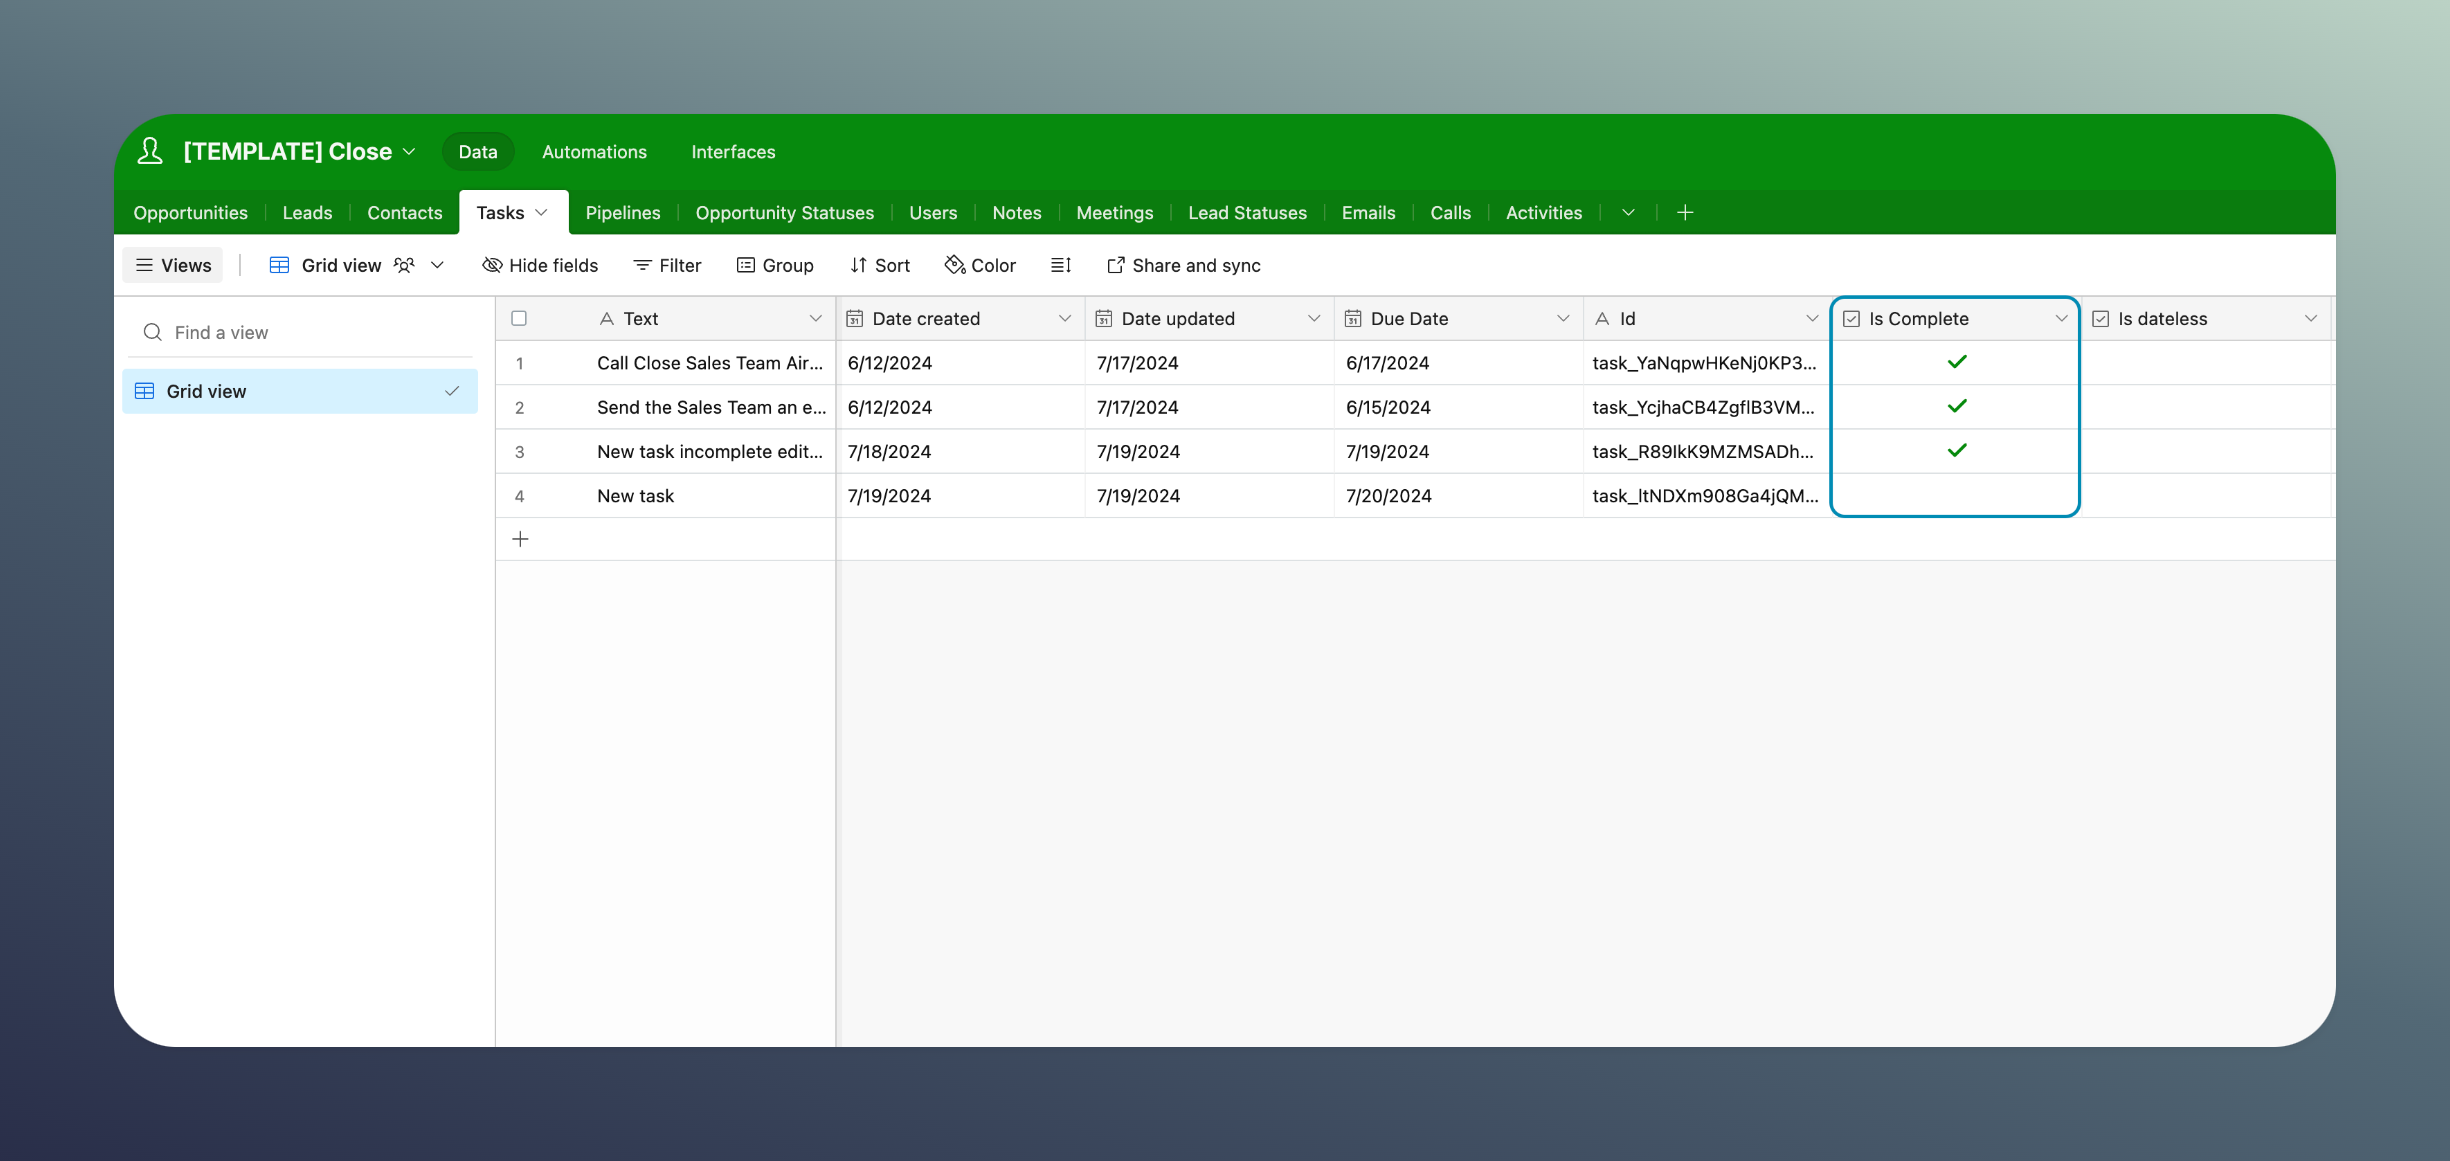Click the Find a view search field
This screenshot has height=1161, width=2450.
(300, 332)
